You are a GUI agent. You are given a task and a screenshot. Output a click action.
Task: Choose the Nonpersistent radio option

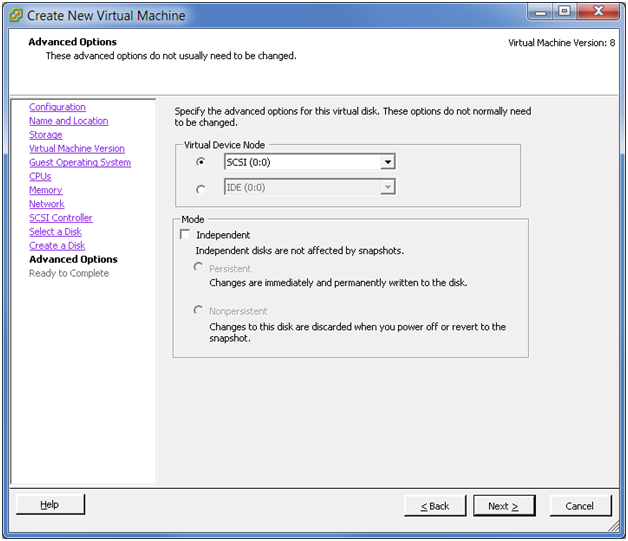pyautogui.click(x=198, y=310)
